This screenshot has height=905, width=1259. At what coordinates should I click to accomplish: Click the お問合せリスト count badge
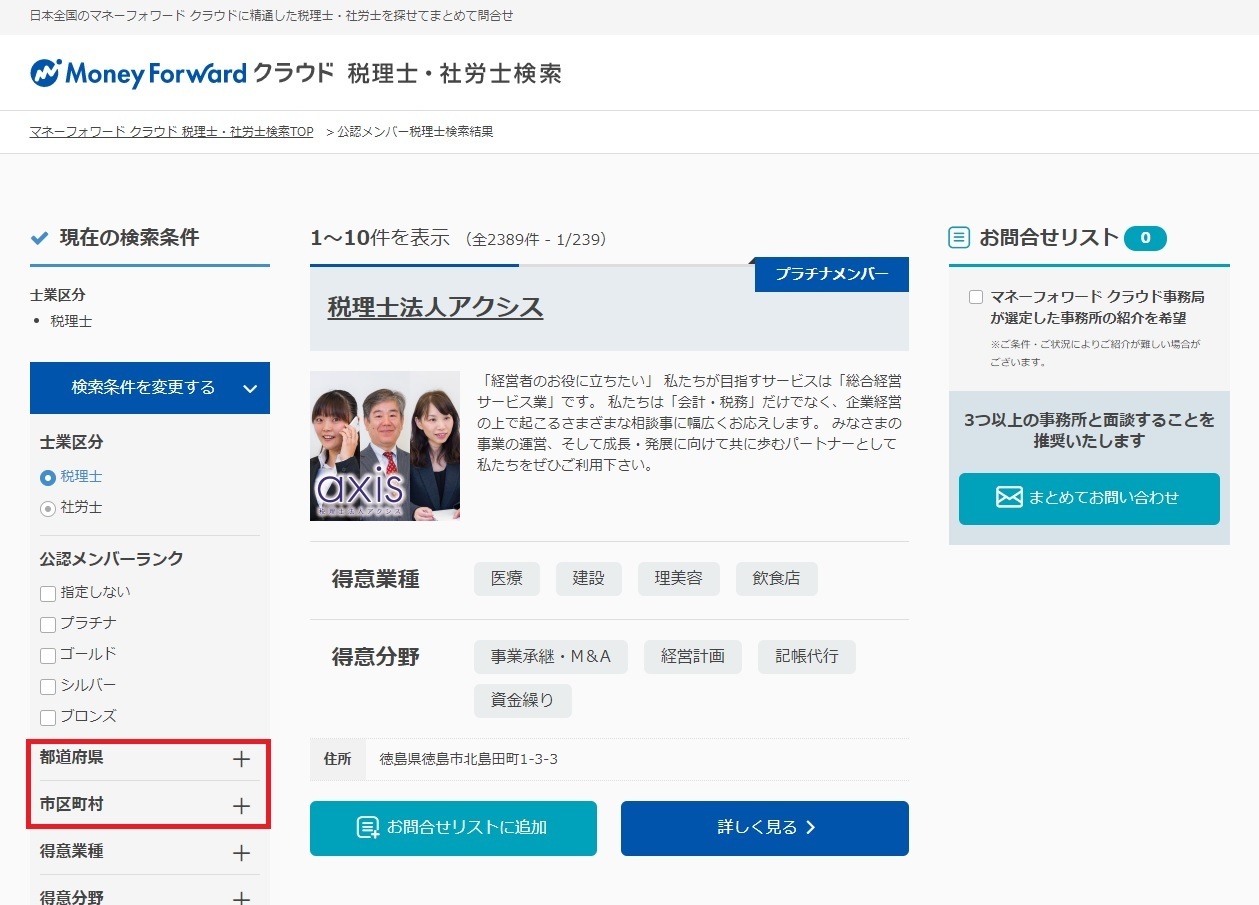(x=1145, y=238)
